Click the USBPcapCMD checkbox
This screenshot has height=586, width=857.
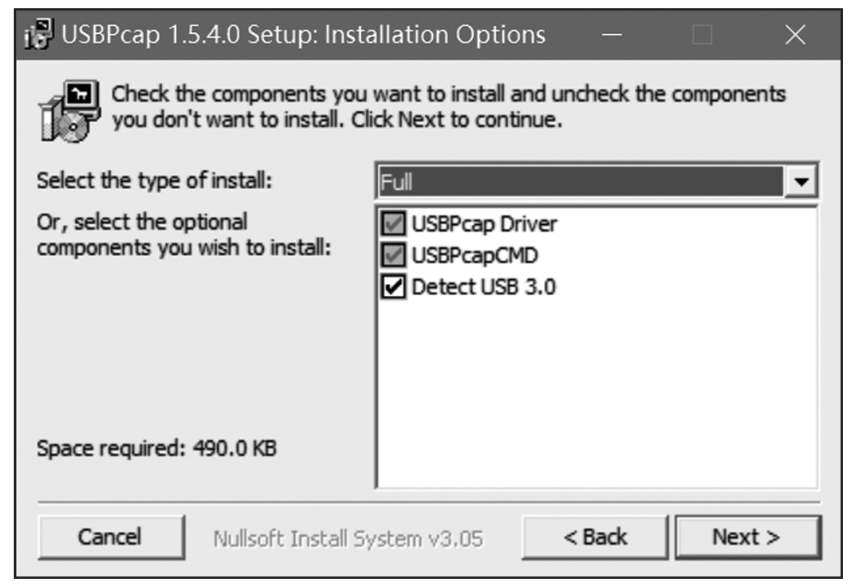click(x=395, y=256)
